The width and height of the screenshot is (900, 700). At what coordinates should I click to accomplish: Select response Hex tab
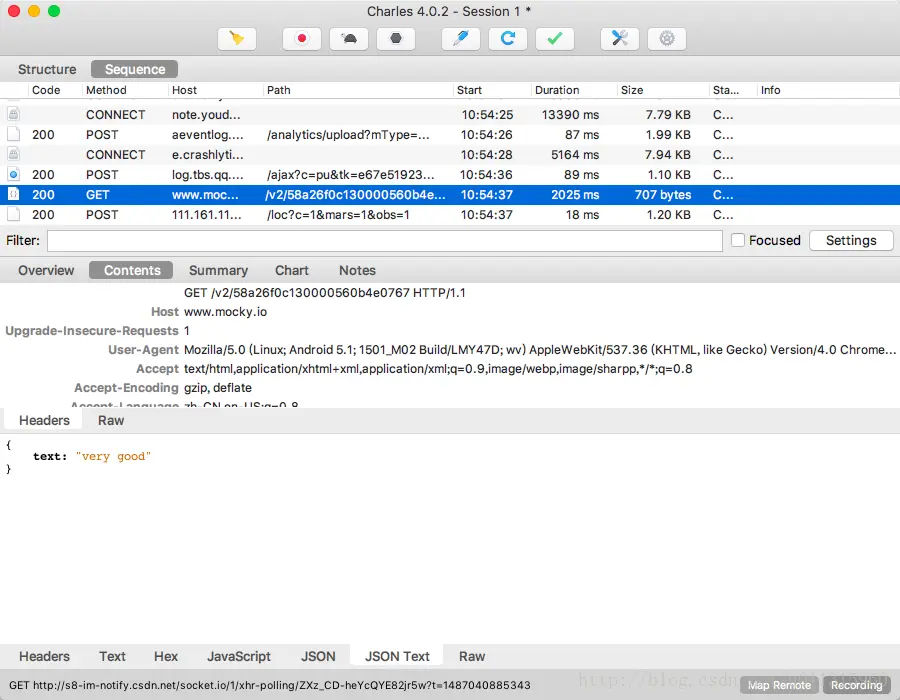[x=166, y=656]
